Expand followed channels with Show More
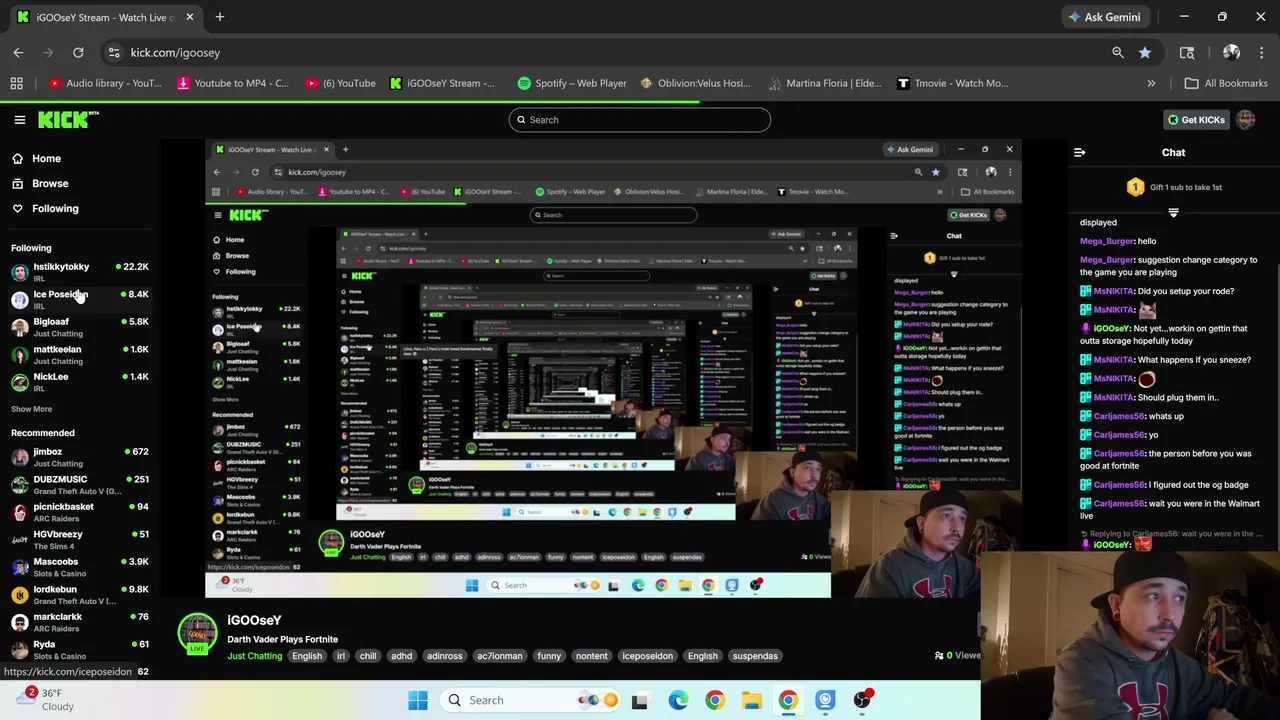The image size is (1280, 720). [31, 409]
